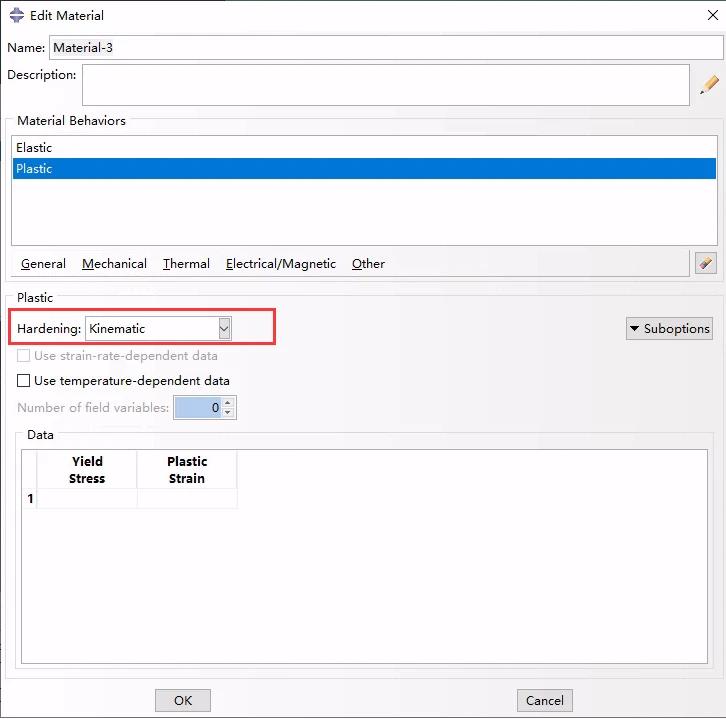Click the material Name field
Screen dimensions: 726x719
[386, 48]
